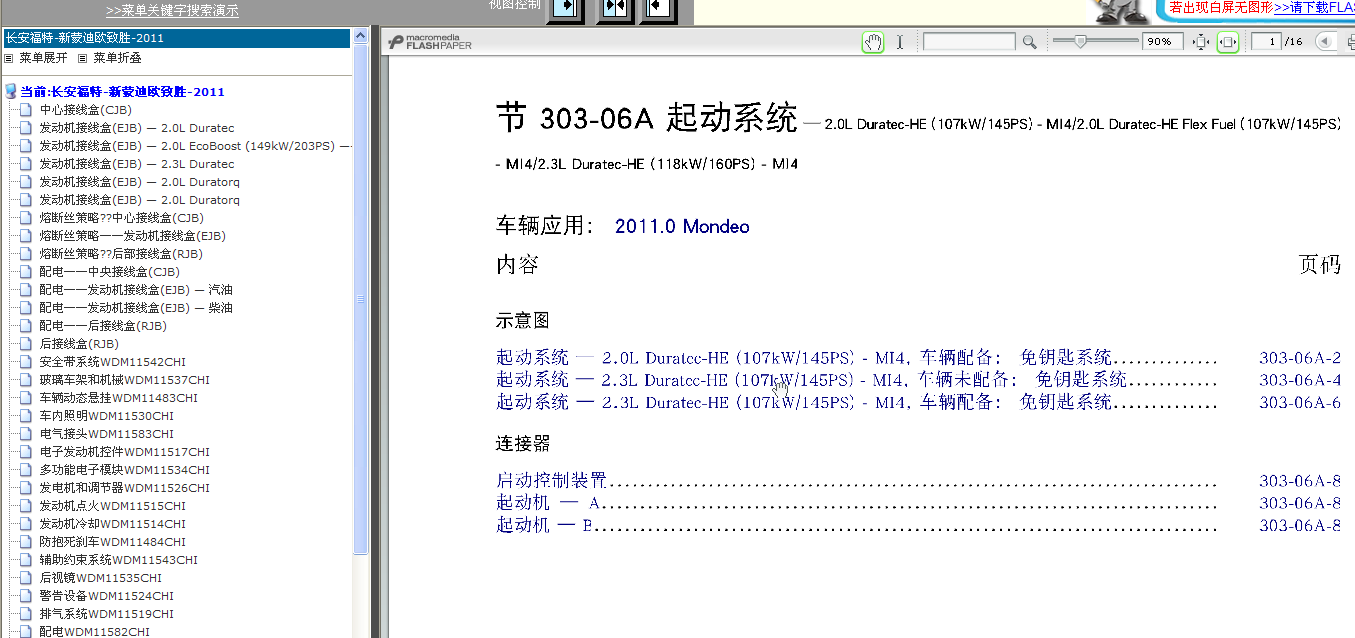
Task: Open 配电——发动机接线盒(EJB) — 柴油
Action: coord(136,308)
